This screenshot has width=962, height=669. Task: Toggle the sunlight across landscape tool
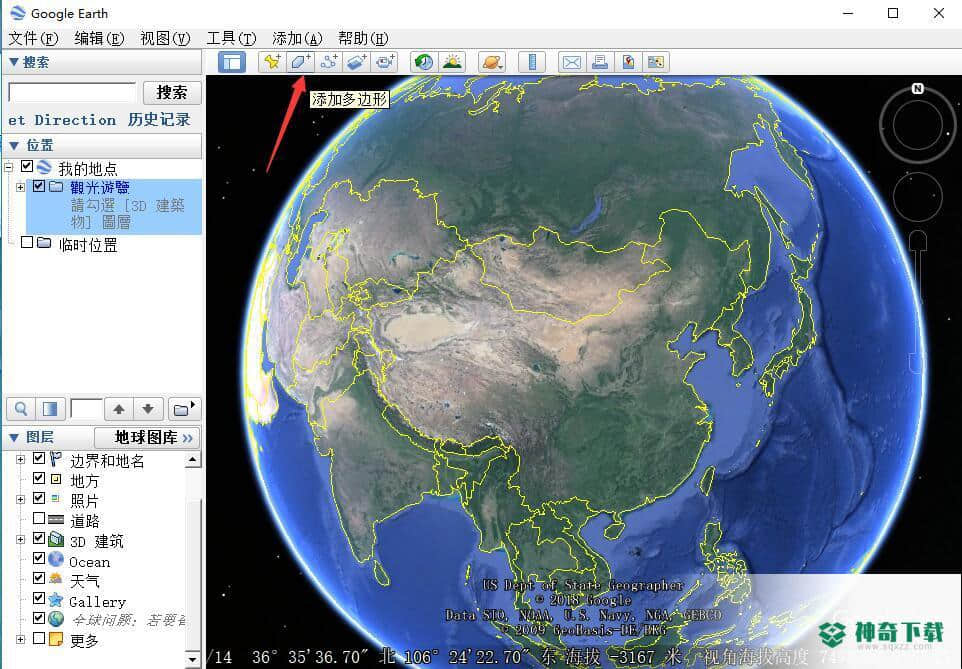pos(452,62)
